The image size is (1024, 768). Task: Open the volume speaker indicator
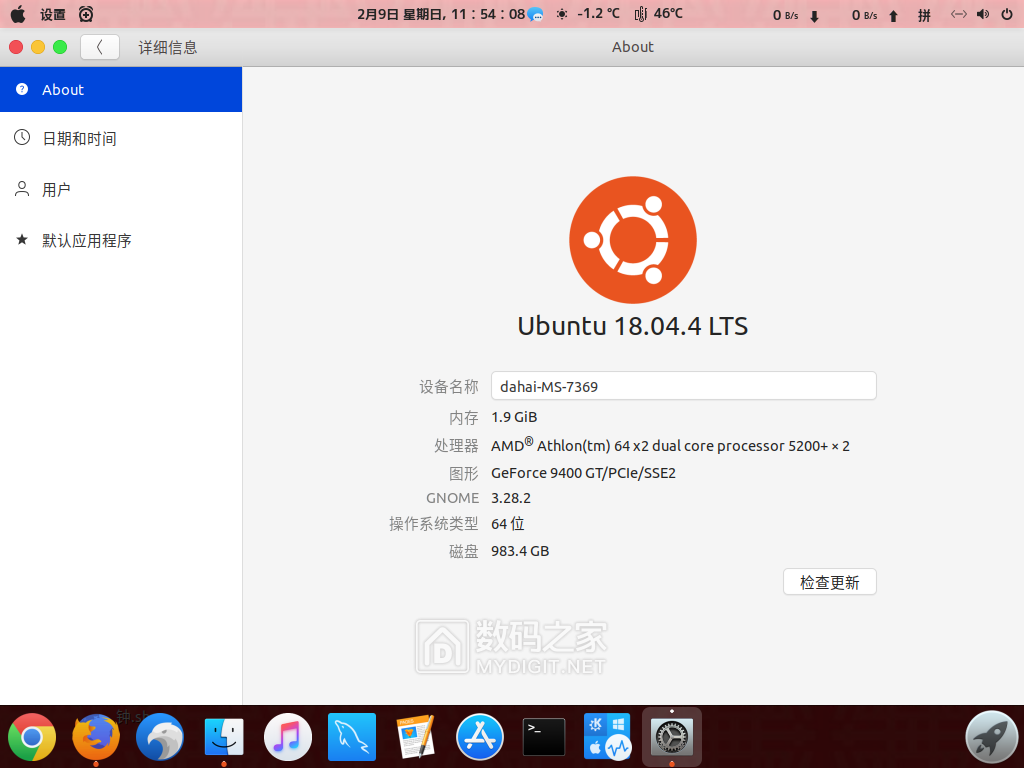983,14
